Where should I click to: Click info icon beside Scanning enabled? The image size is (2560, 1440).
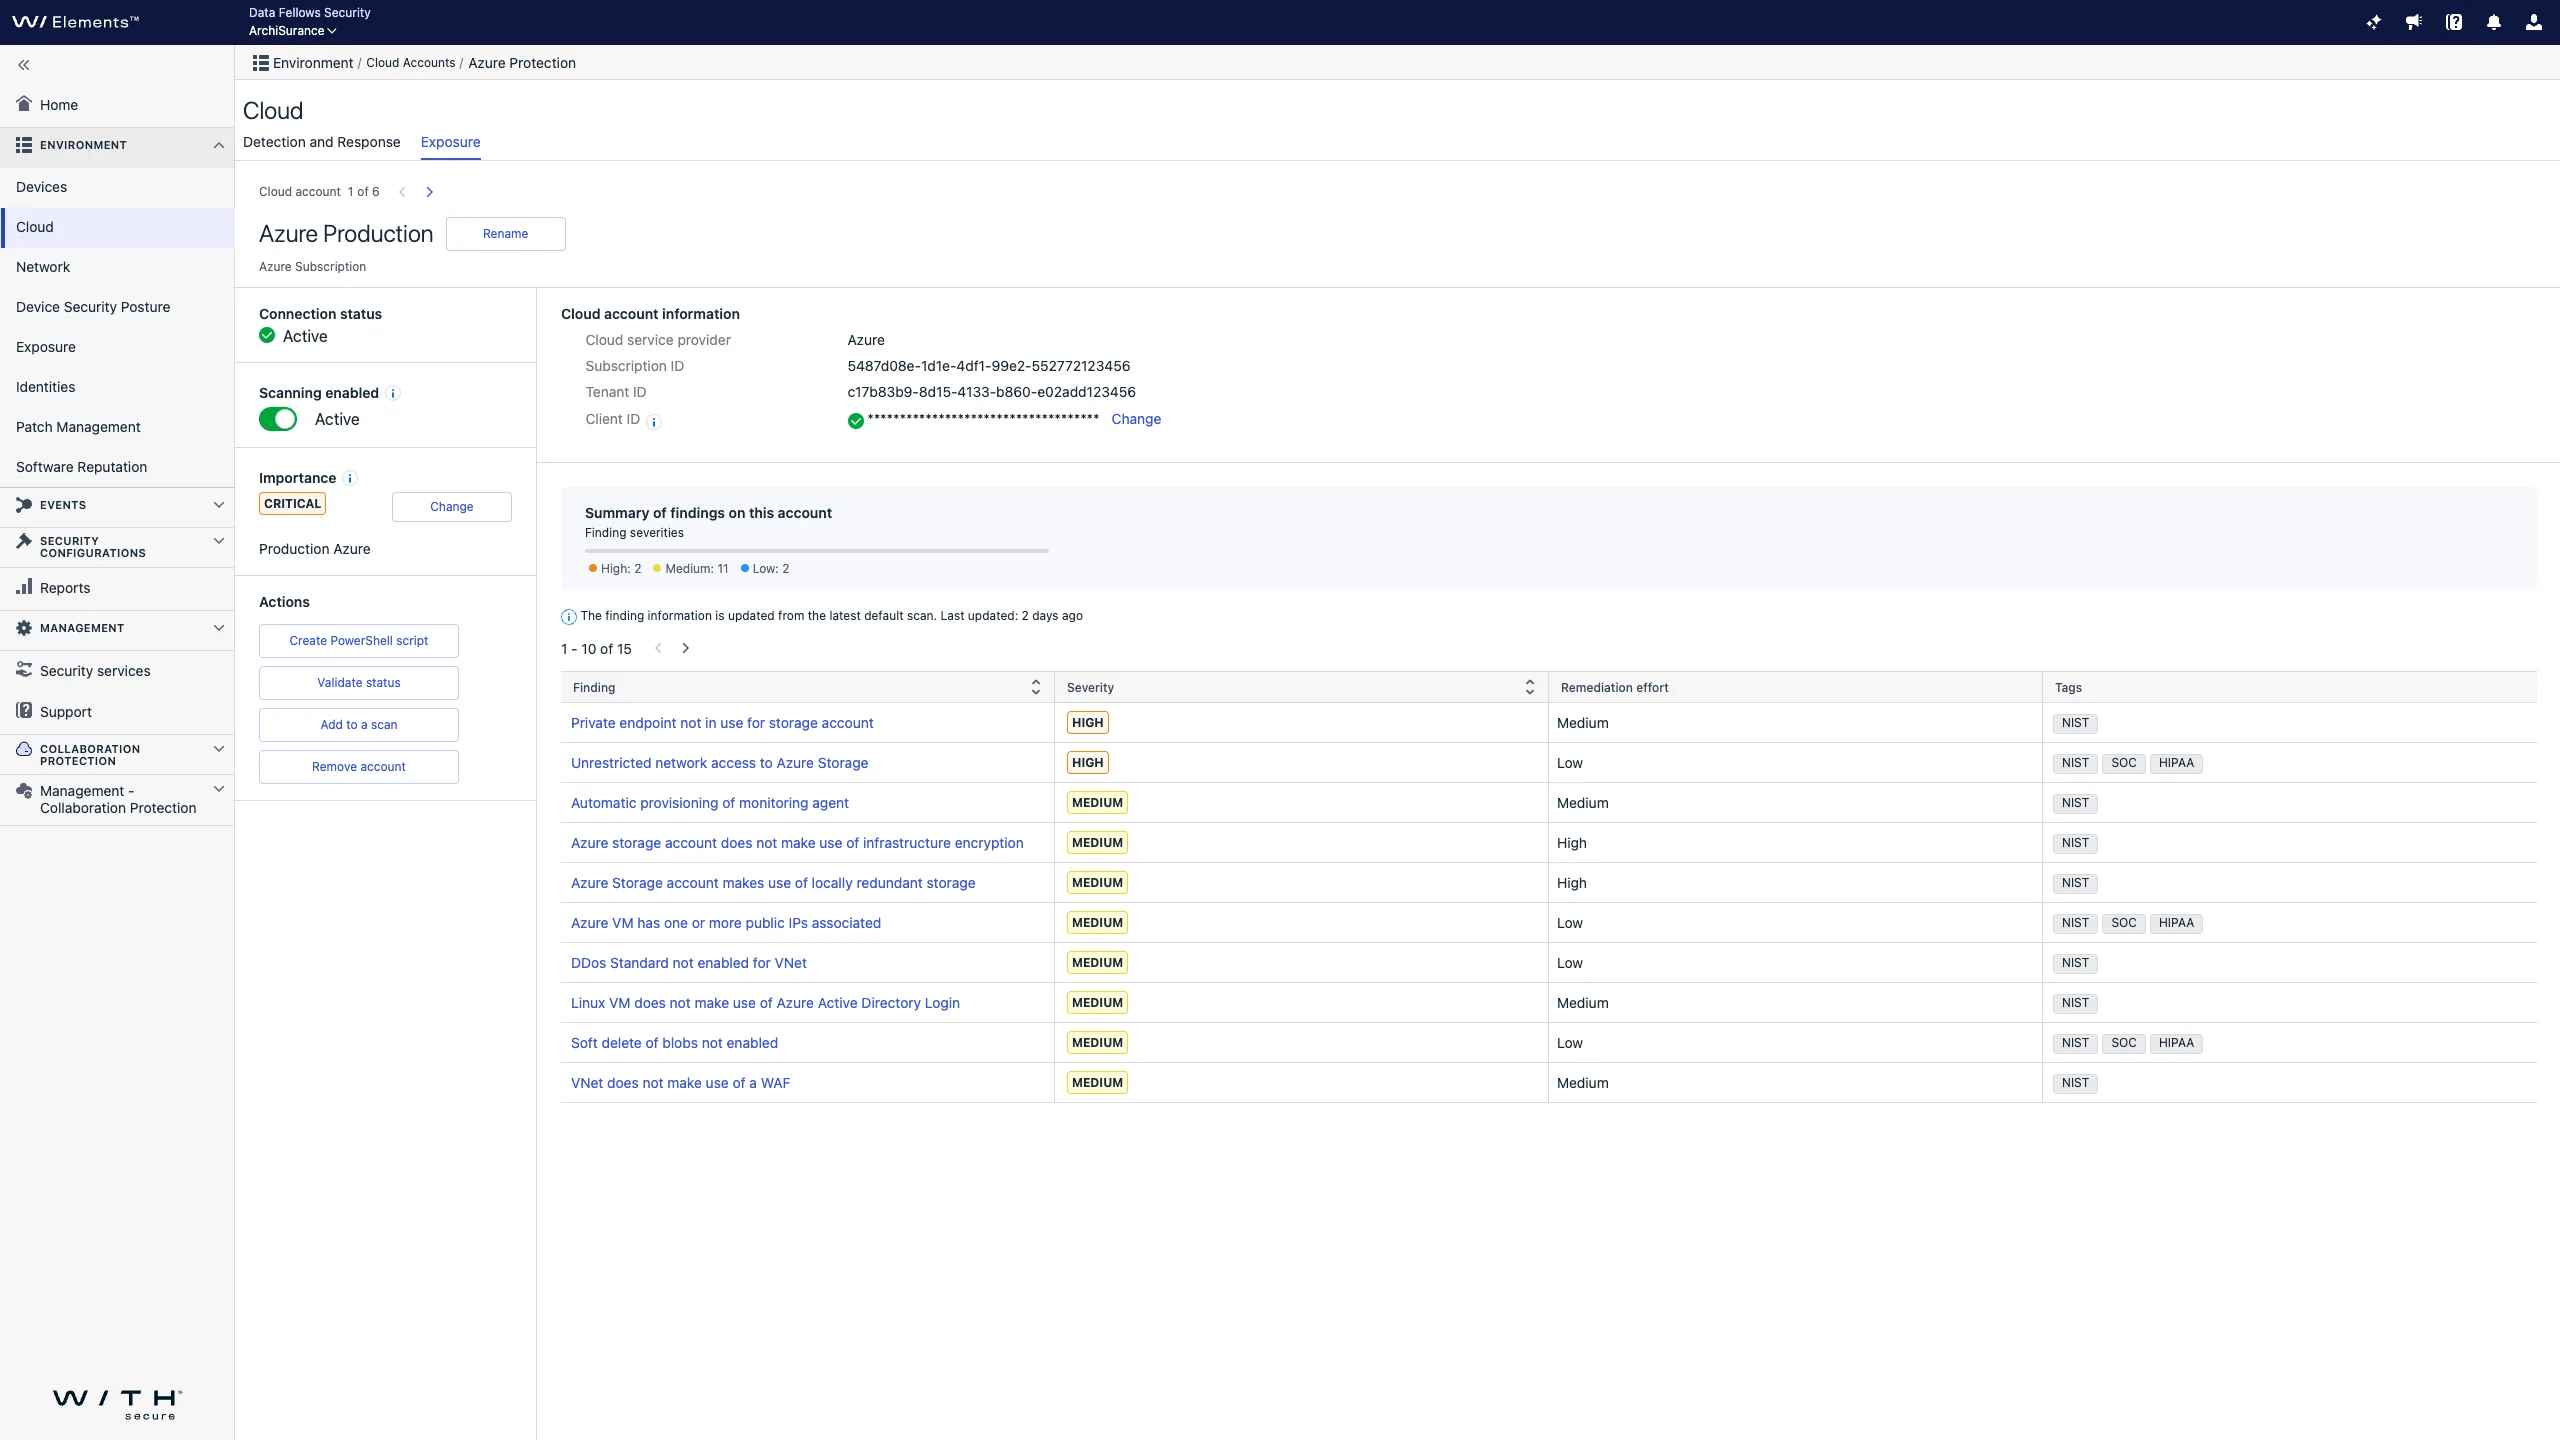tap(393, 393)
